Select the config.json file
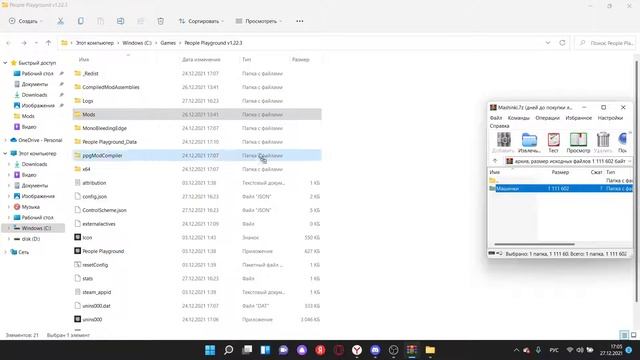640x360 pixels. coord(197,196)
